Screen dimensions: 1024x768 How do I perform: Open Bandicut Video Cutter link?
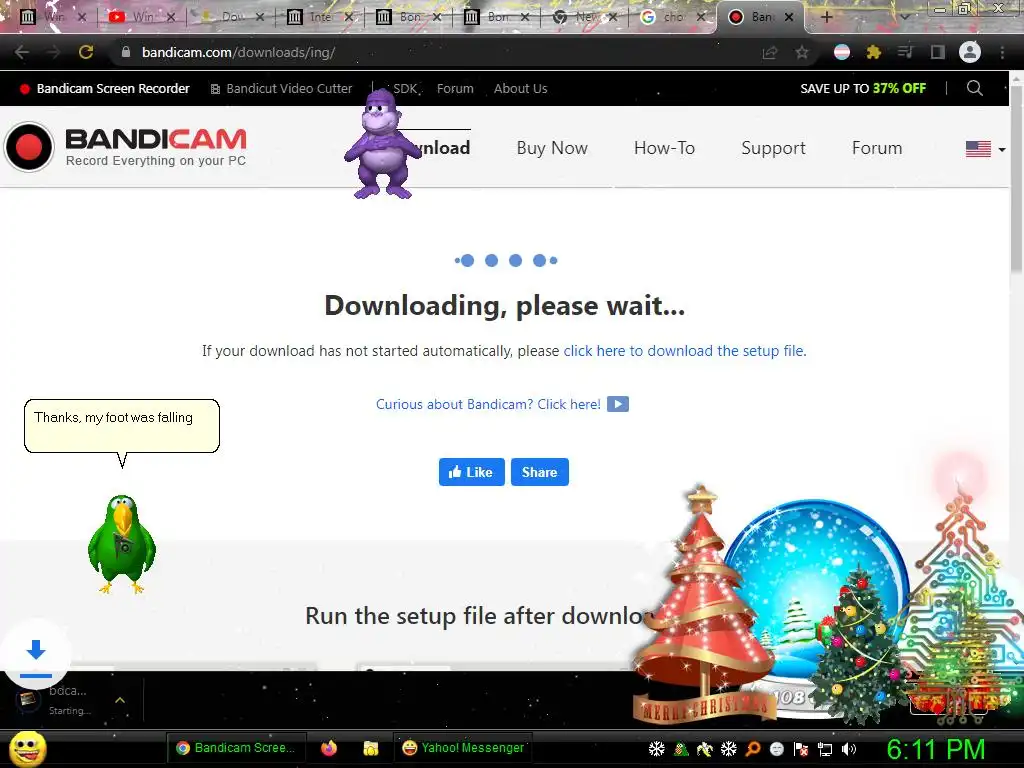281,88
